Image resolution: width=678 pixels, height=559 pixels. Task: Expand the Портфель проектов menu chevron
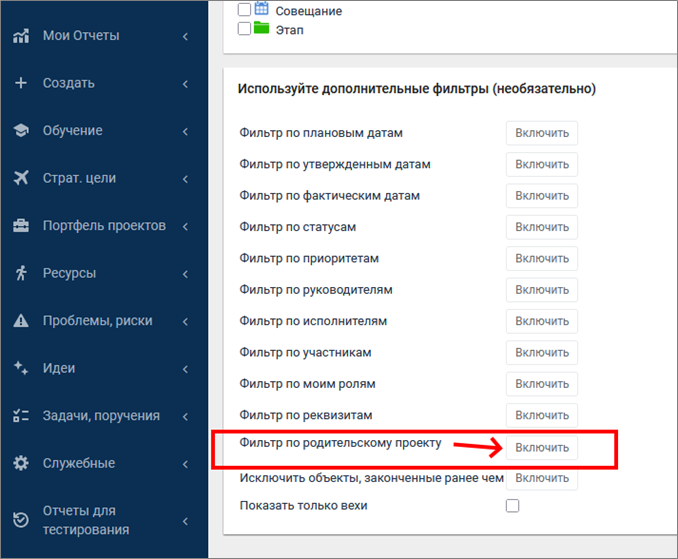(x=185, y=227)
